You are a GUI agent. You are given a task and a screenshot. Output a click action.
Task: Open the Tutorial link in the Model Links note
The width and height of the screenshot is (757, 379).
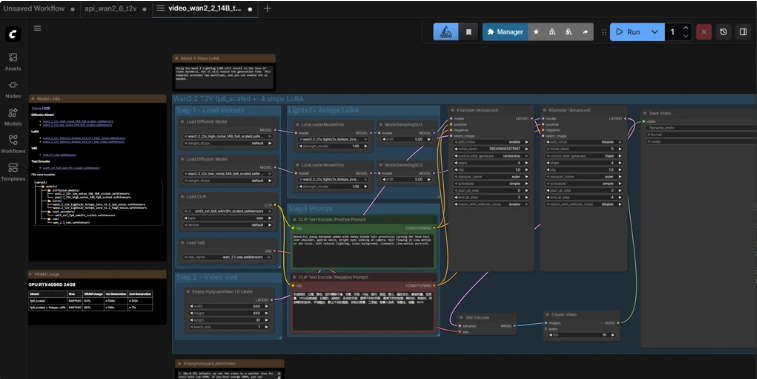[x=41, y=109]
